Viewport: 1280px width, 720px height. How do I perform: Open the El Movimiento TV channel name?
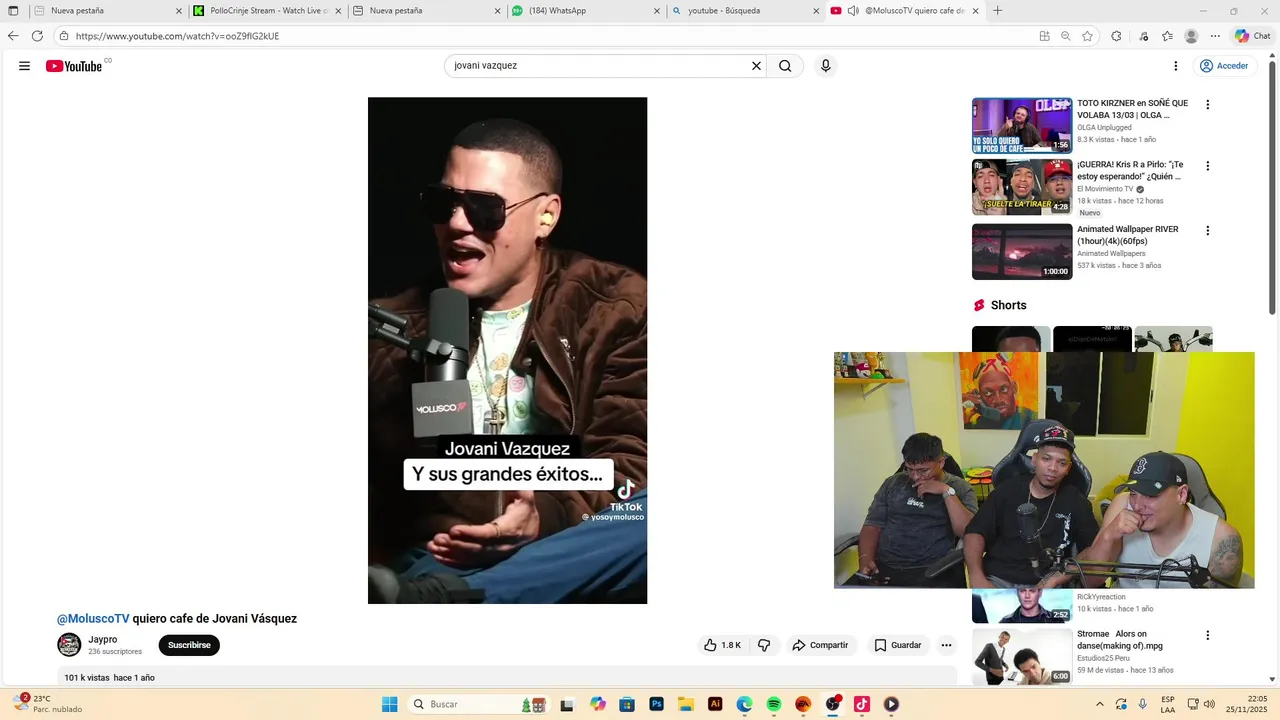[x=1105, y=189]
